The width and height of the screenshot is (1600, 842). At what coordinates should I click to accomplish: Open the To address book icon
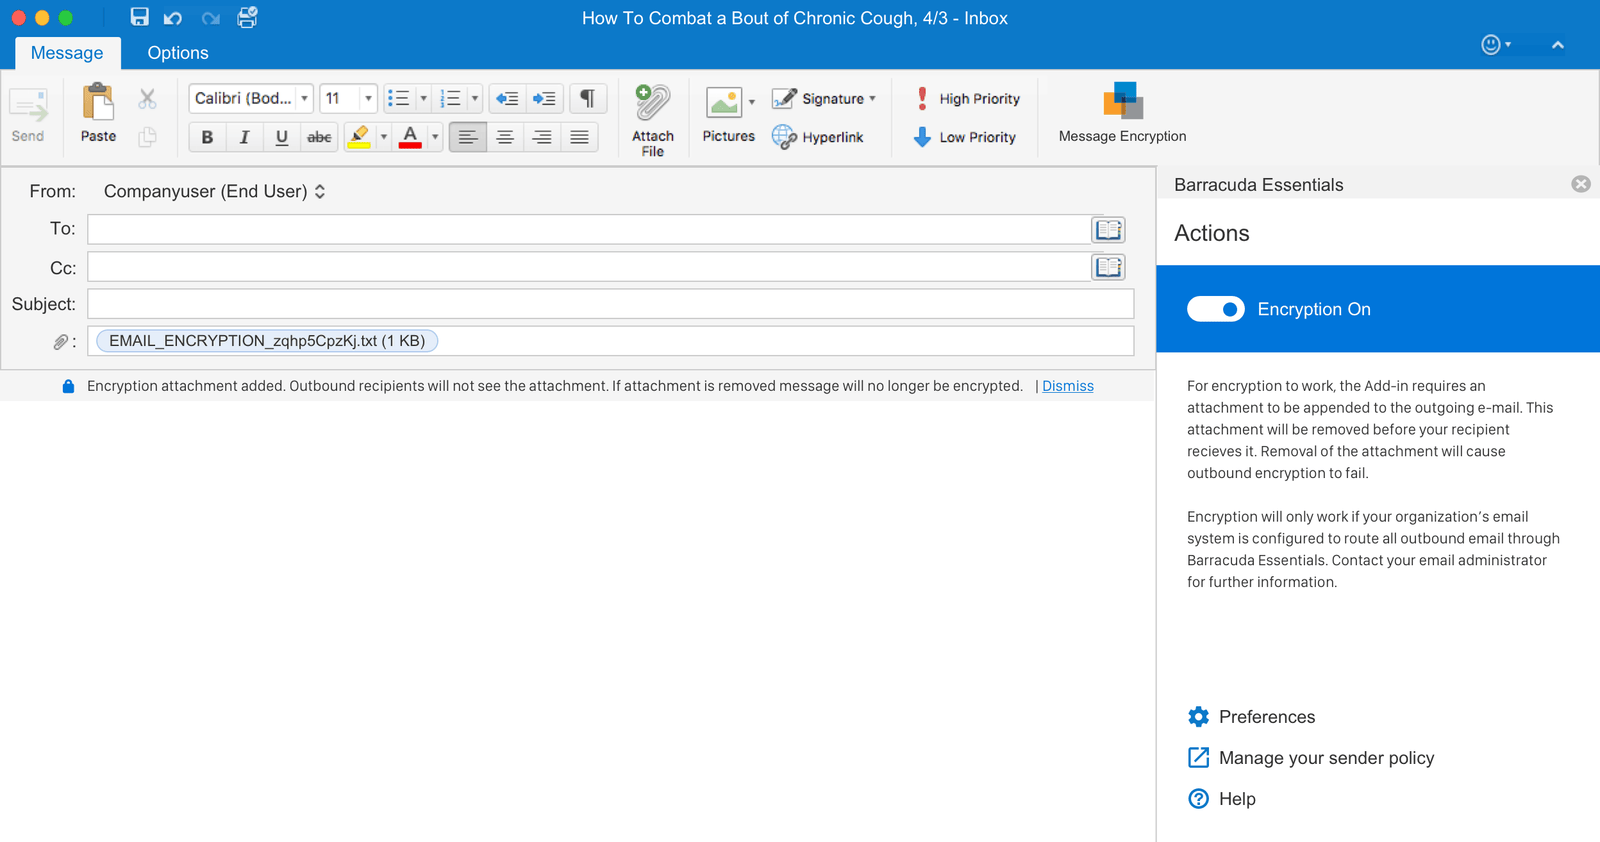tap(1108, 230)
